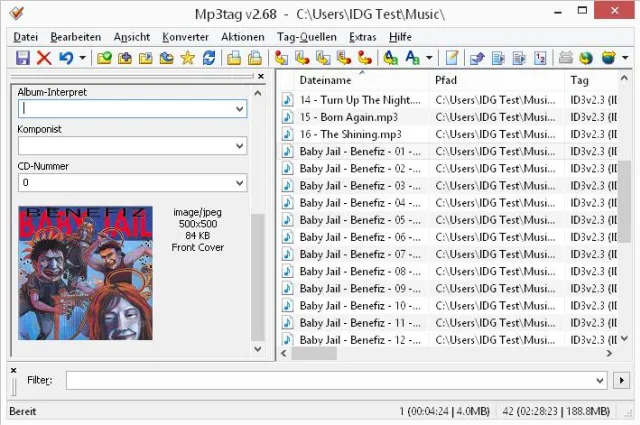This screenshot has width=640, height=425.
Task: Select the file 16 - The Shining.mp3
Action: [x=350, y=134]
